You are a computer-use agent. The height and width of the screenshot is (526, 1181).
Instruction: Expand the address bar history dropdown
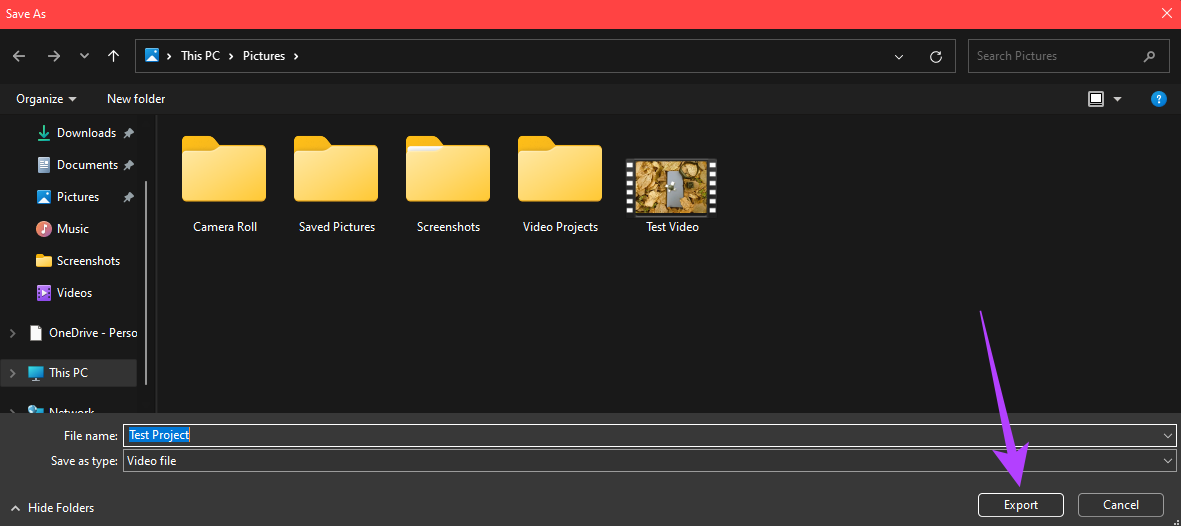click(899, 57)
